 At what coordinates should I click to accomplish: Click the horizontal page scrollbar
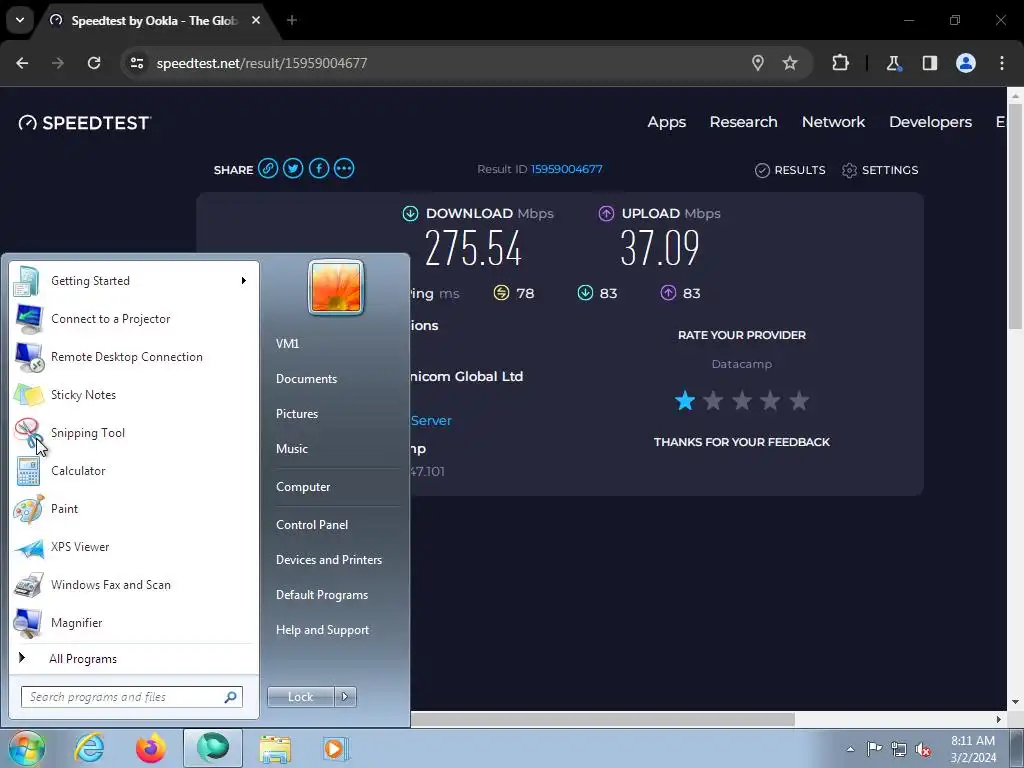[602, 719]
